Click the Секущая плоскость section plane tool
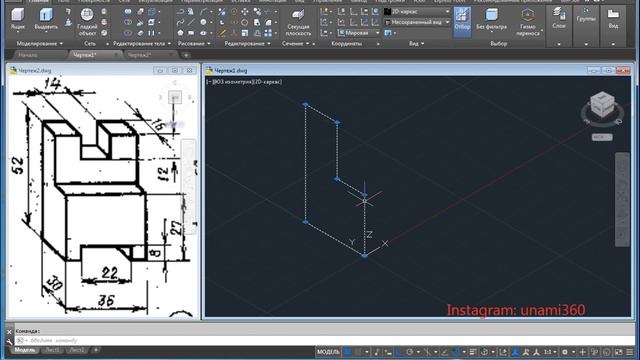The width and height of the screenshot is (640, 360). (x=298, y=22)
